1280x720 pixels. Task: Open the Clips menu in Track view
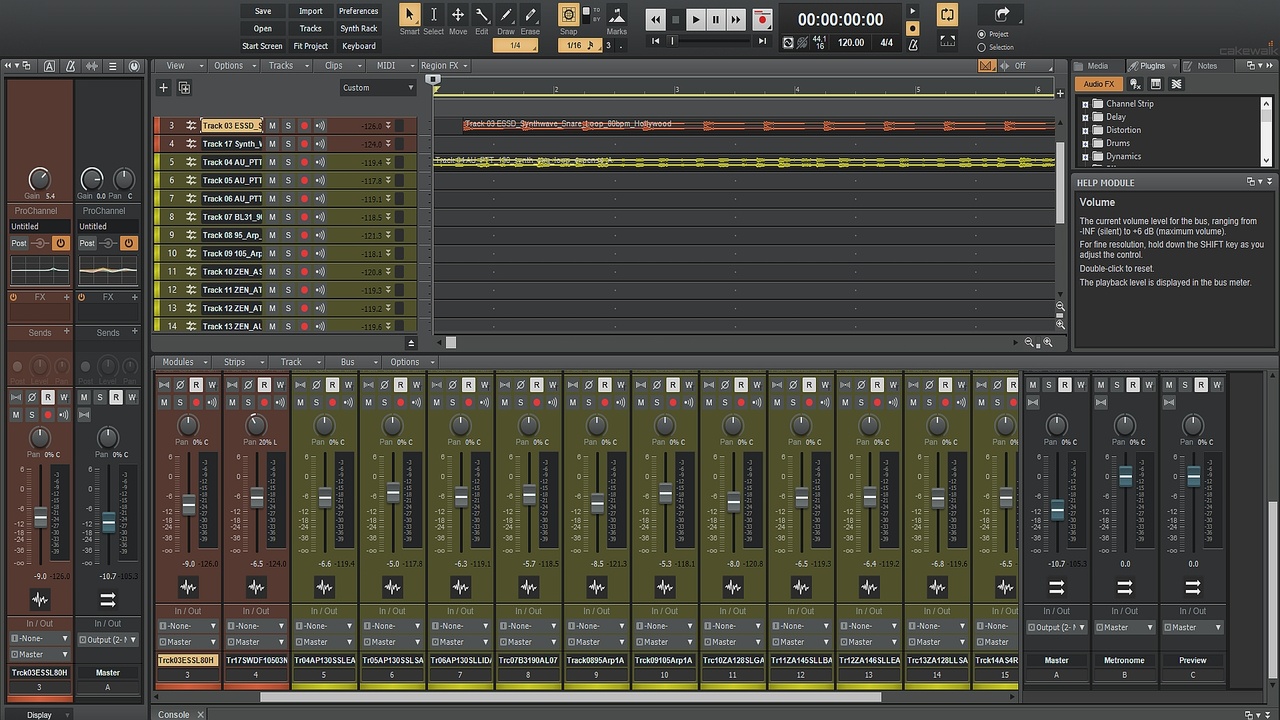click(x=337, y=66)
